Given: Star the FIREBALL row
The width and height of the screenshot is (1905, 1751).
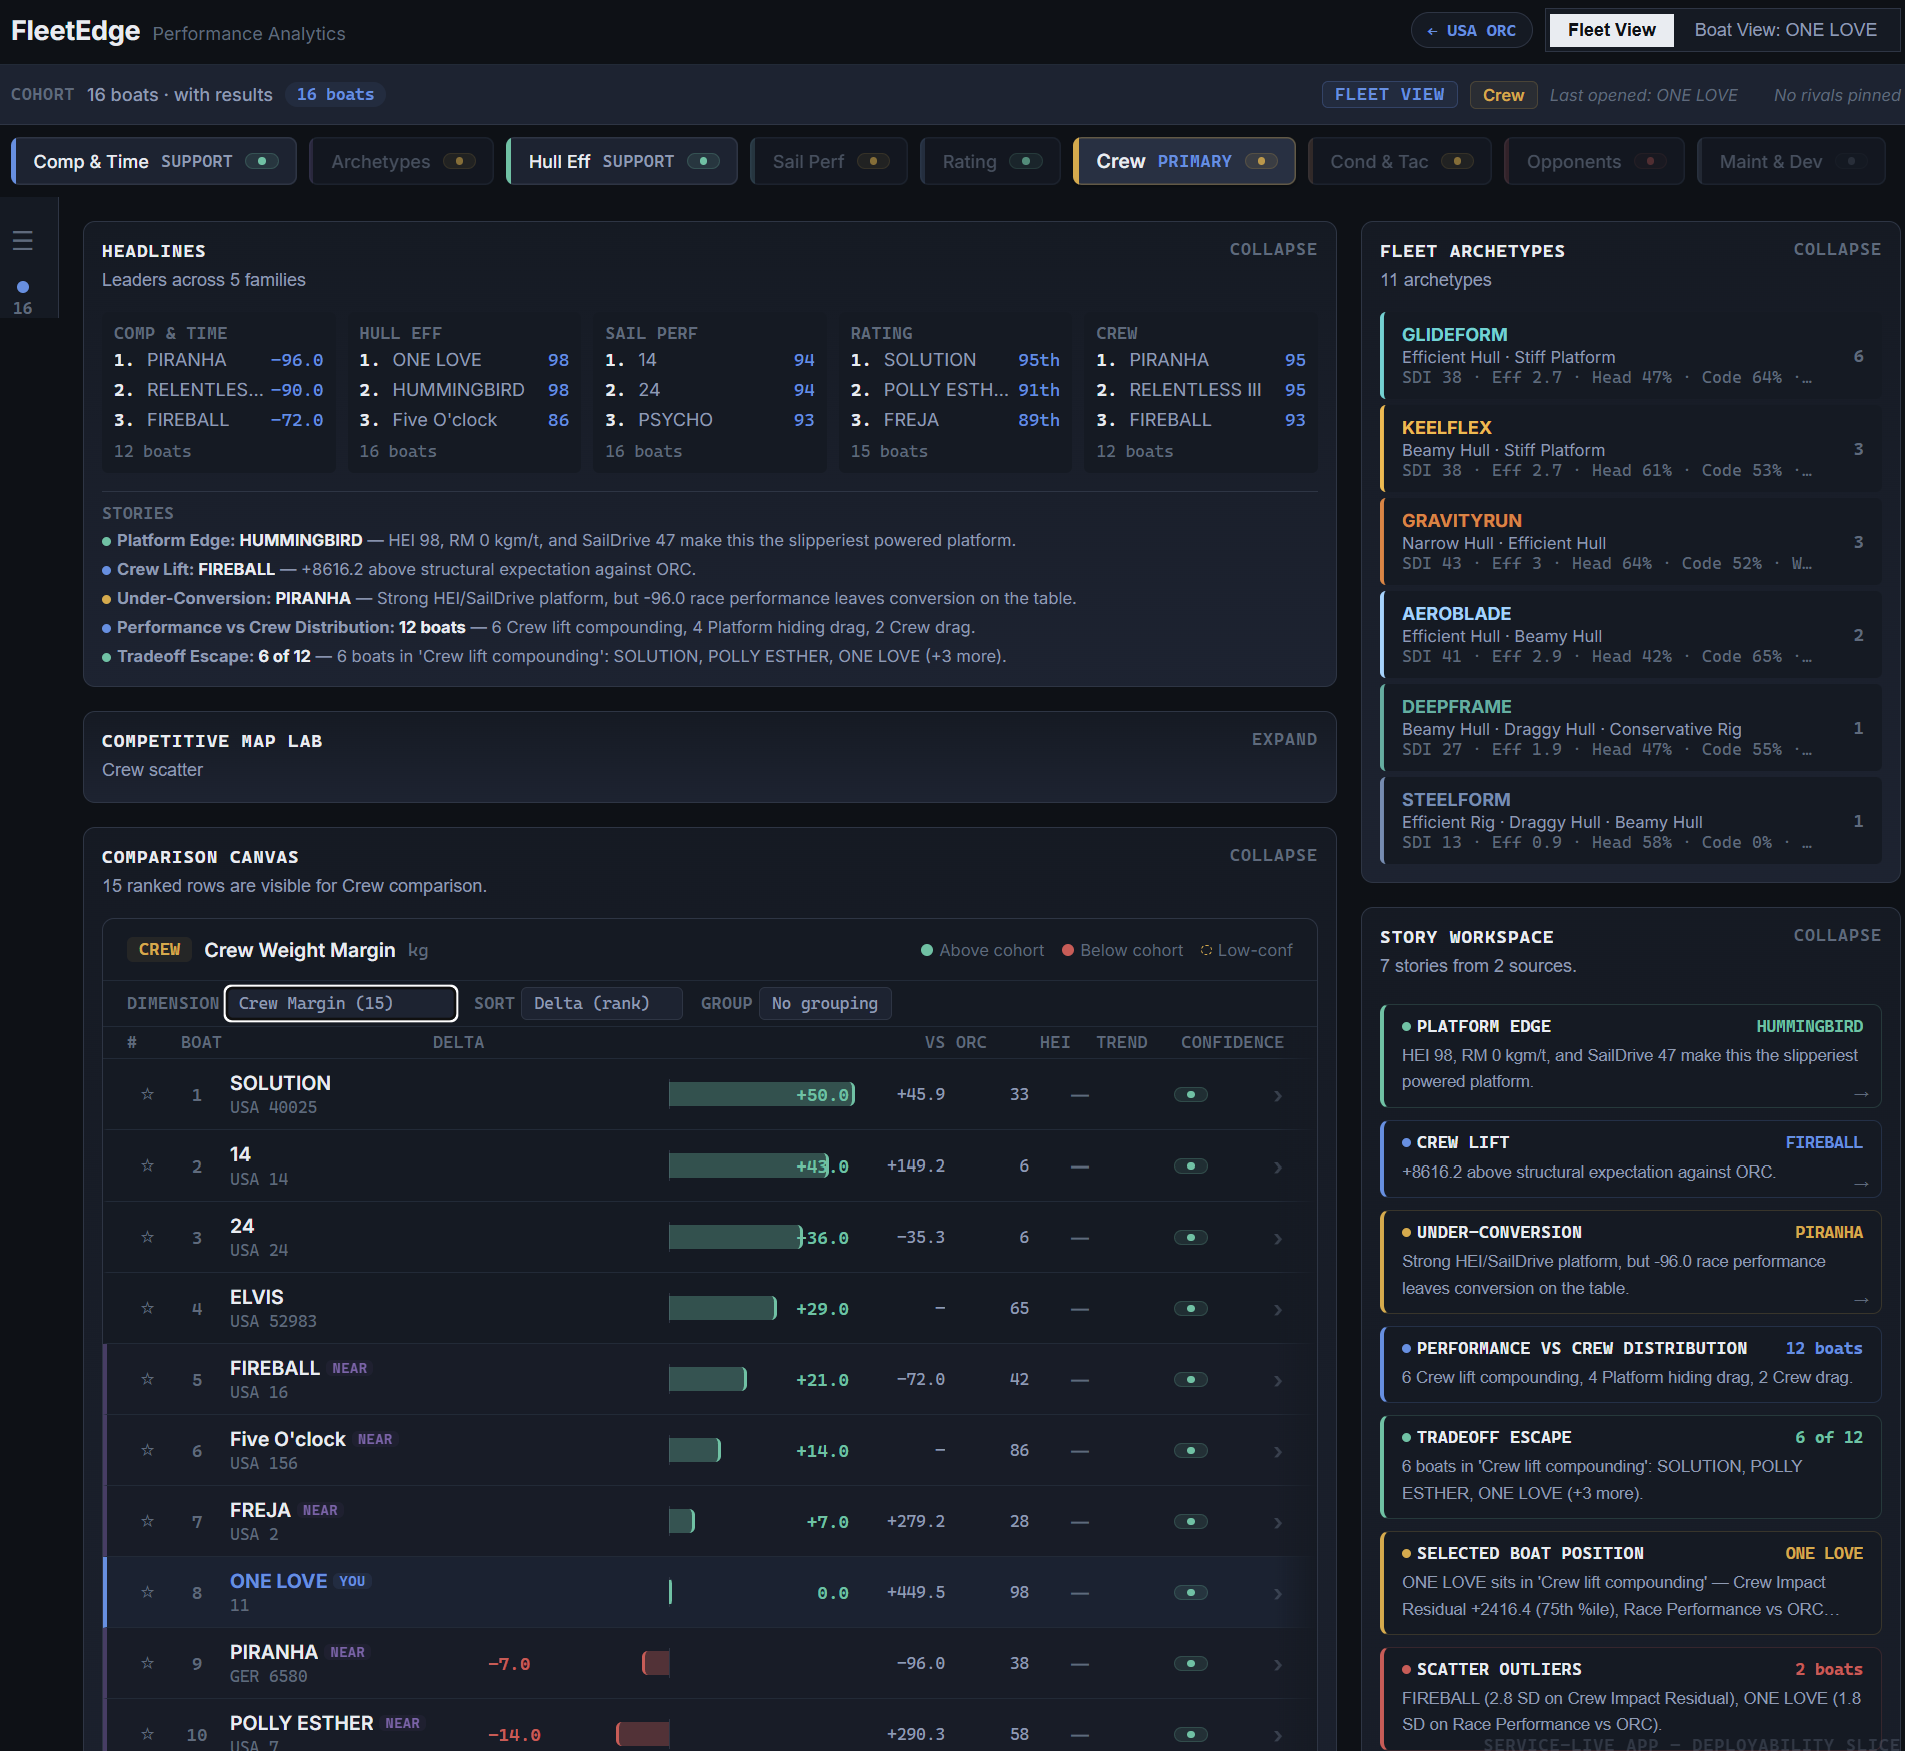Looking at the screenshot, I should 147,1379.
